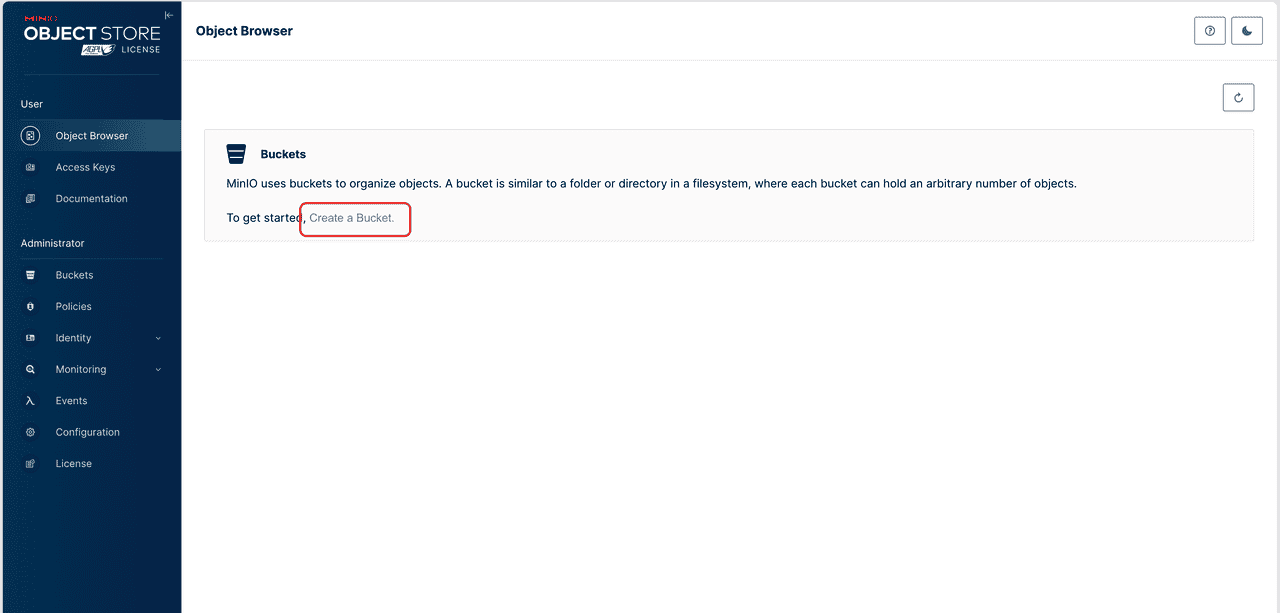This screenshot has height=613, width=1280.
Task: Open the Object Browser menu item
Action: tap(91, 136)
